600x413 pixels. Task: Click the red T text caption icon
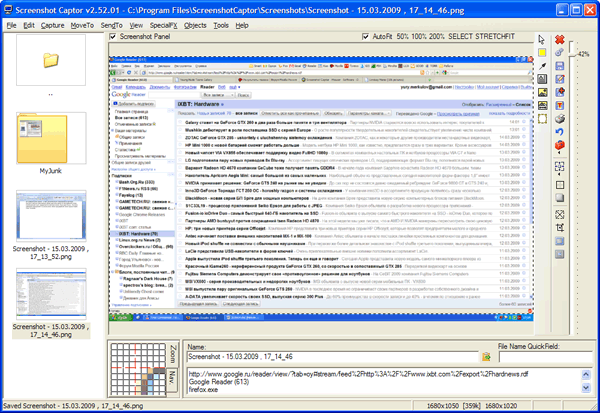point(560,105)
